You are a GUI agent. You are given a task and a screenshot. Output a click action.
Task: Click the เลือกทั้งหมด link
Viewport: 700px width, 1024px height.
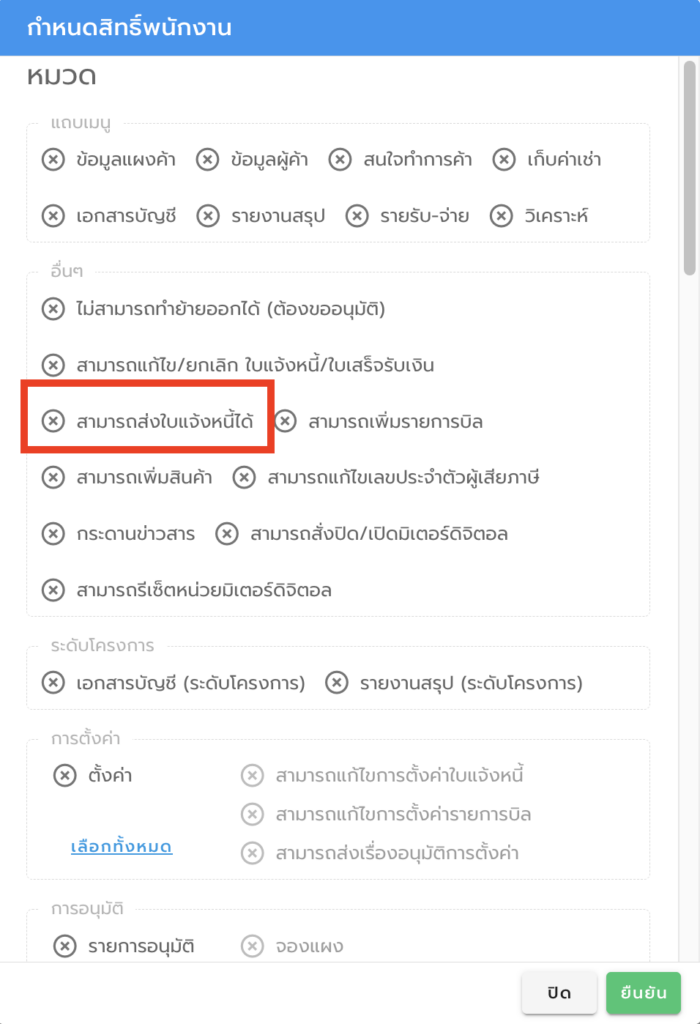pos(121,847)
